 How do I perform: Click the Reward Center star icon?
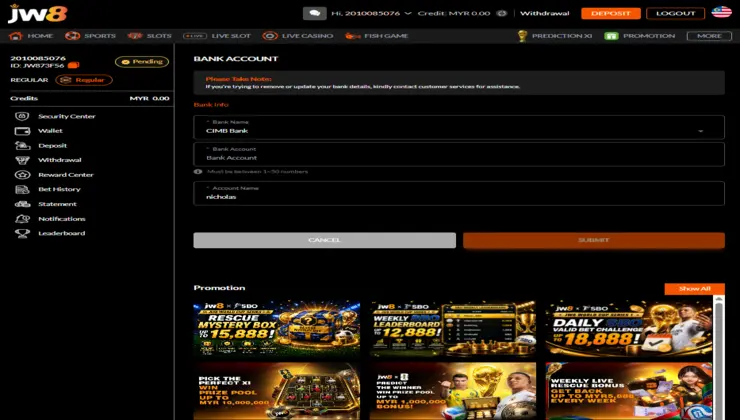22,175
